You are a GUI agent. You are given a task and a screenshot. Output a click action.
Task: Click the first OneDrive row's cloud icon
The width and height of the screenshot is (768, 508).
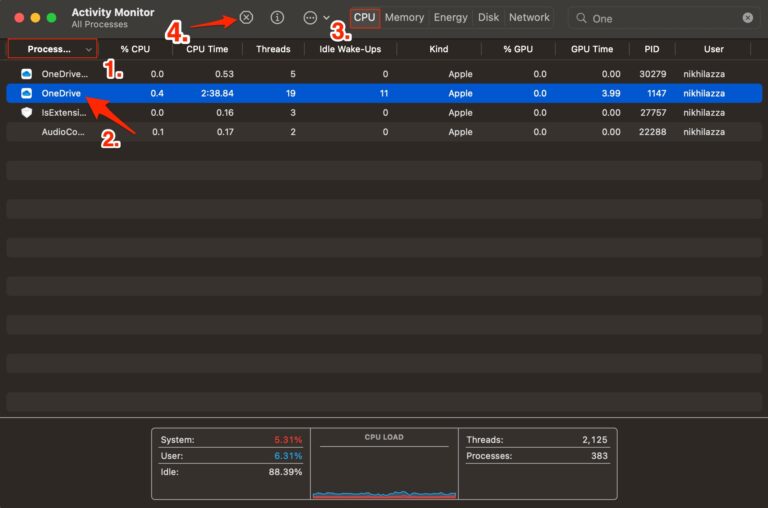pos(27,74)
